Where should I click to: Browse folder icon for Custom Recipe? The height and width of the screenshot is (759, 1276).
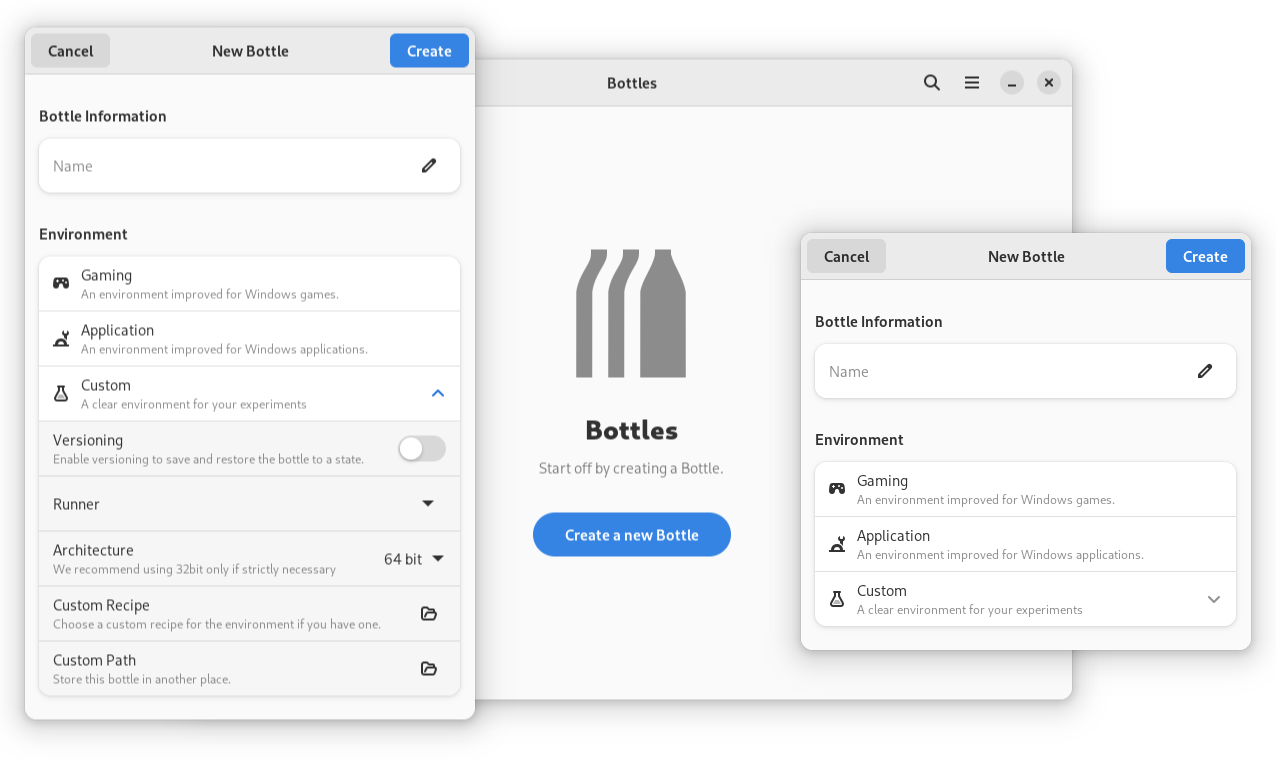(429, 614)
